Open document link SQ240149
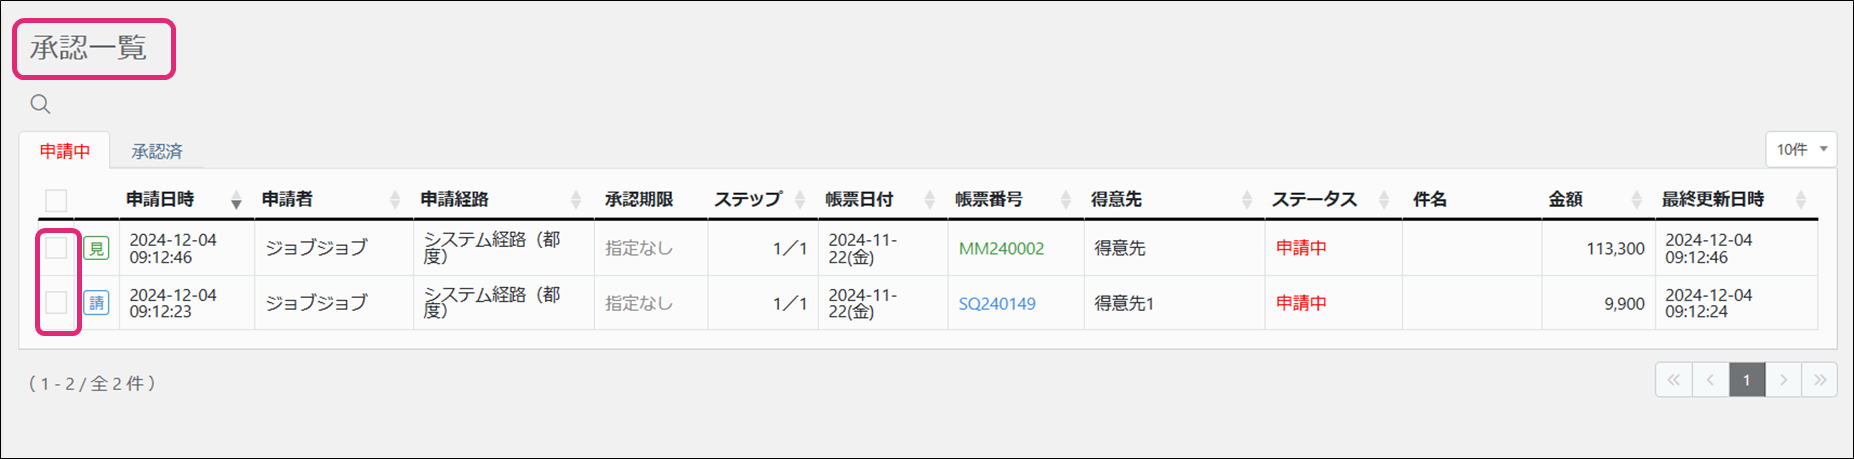The height and width of the screenshot is (459, 1854). click(x=997, y=304)
